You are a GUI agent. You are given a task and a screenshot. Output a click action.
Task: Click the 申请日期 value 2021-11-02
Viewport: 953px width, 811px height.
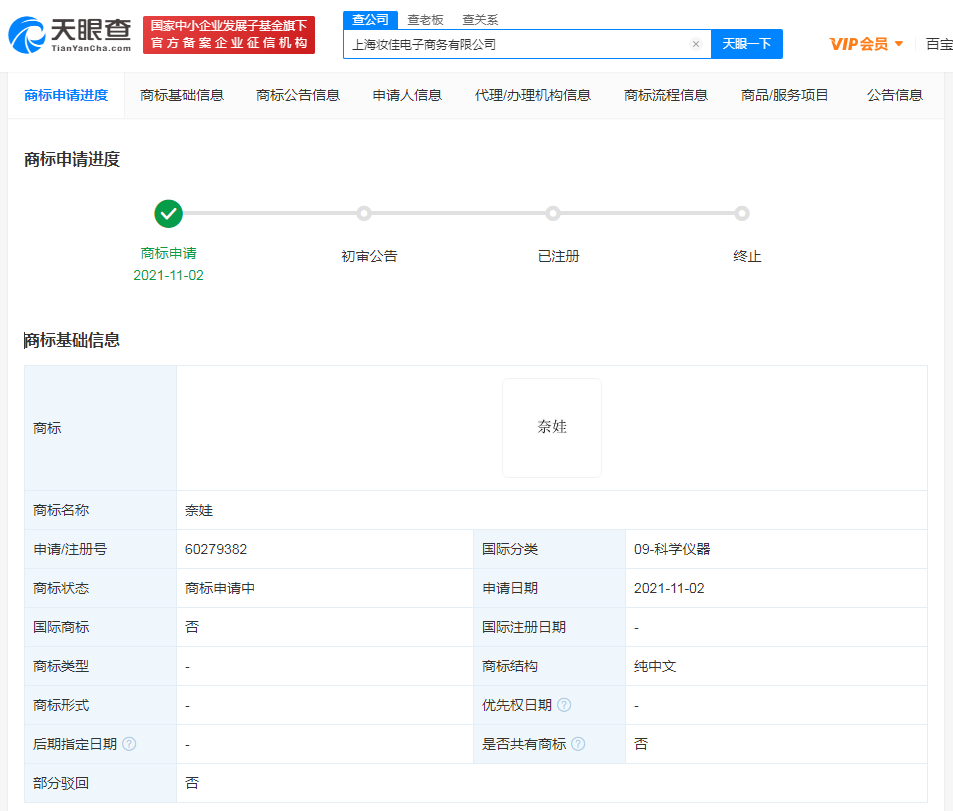point(669,588)
